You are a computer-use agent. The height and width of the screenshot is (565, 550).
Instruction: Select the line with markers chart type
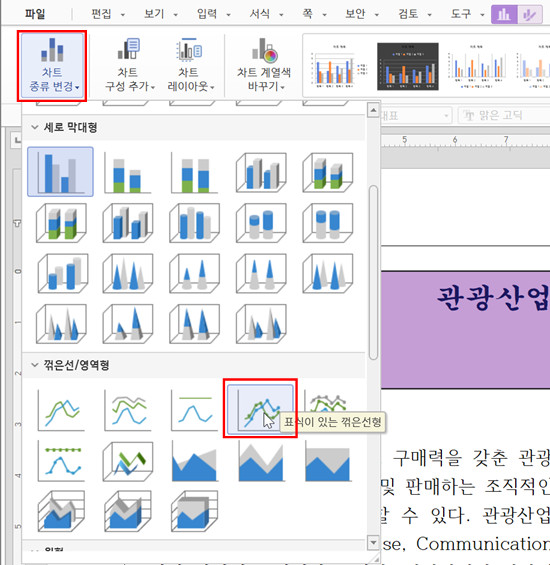pyautogui.click(x=260, y=408)
